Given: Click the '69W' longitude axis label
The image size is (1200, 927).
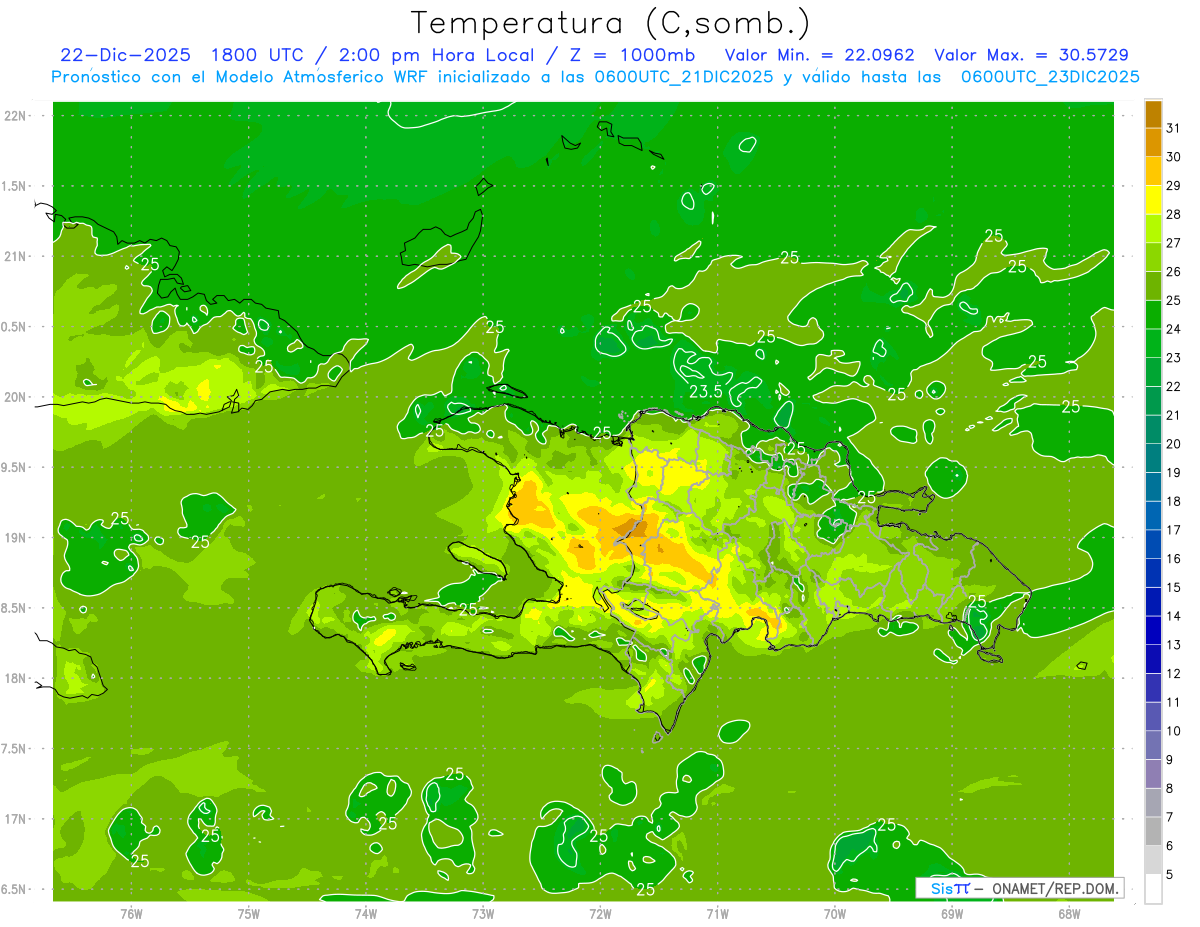Looking at the screenshot, I should pos(952,913).
